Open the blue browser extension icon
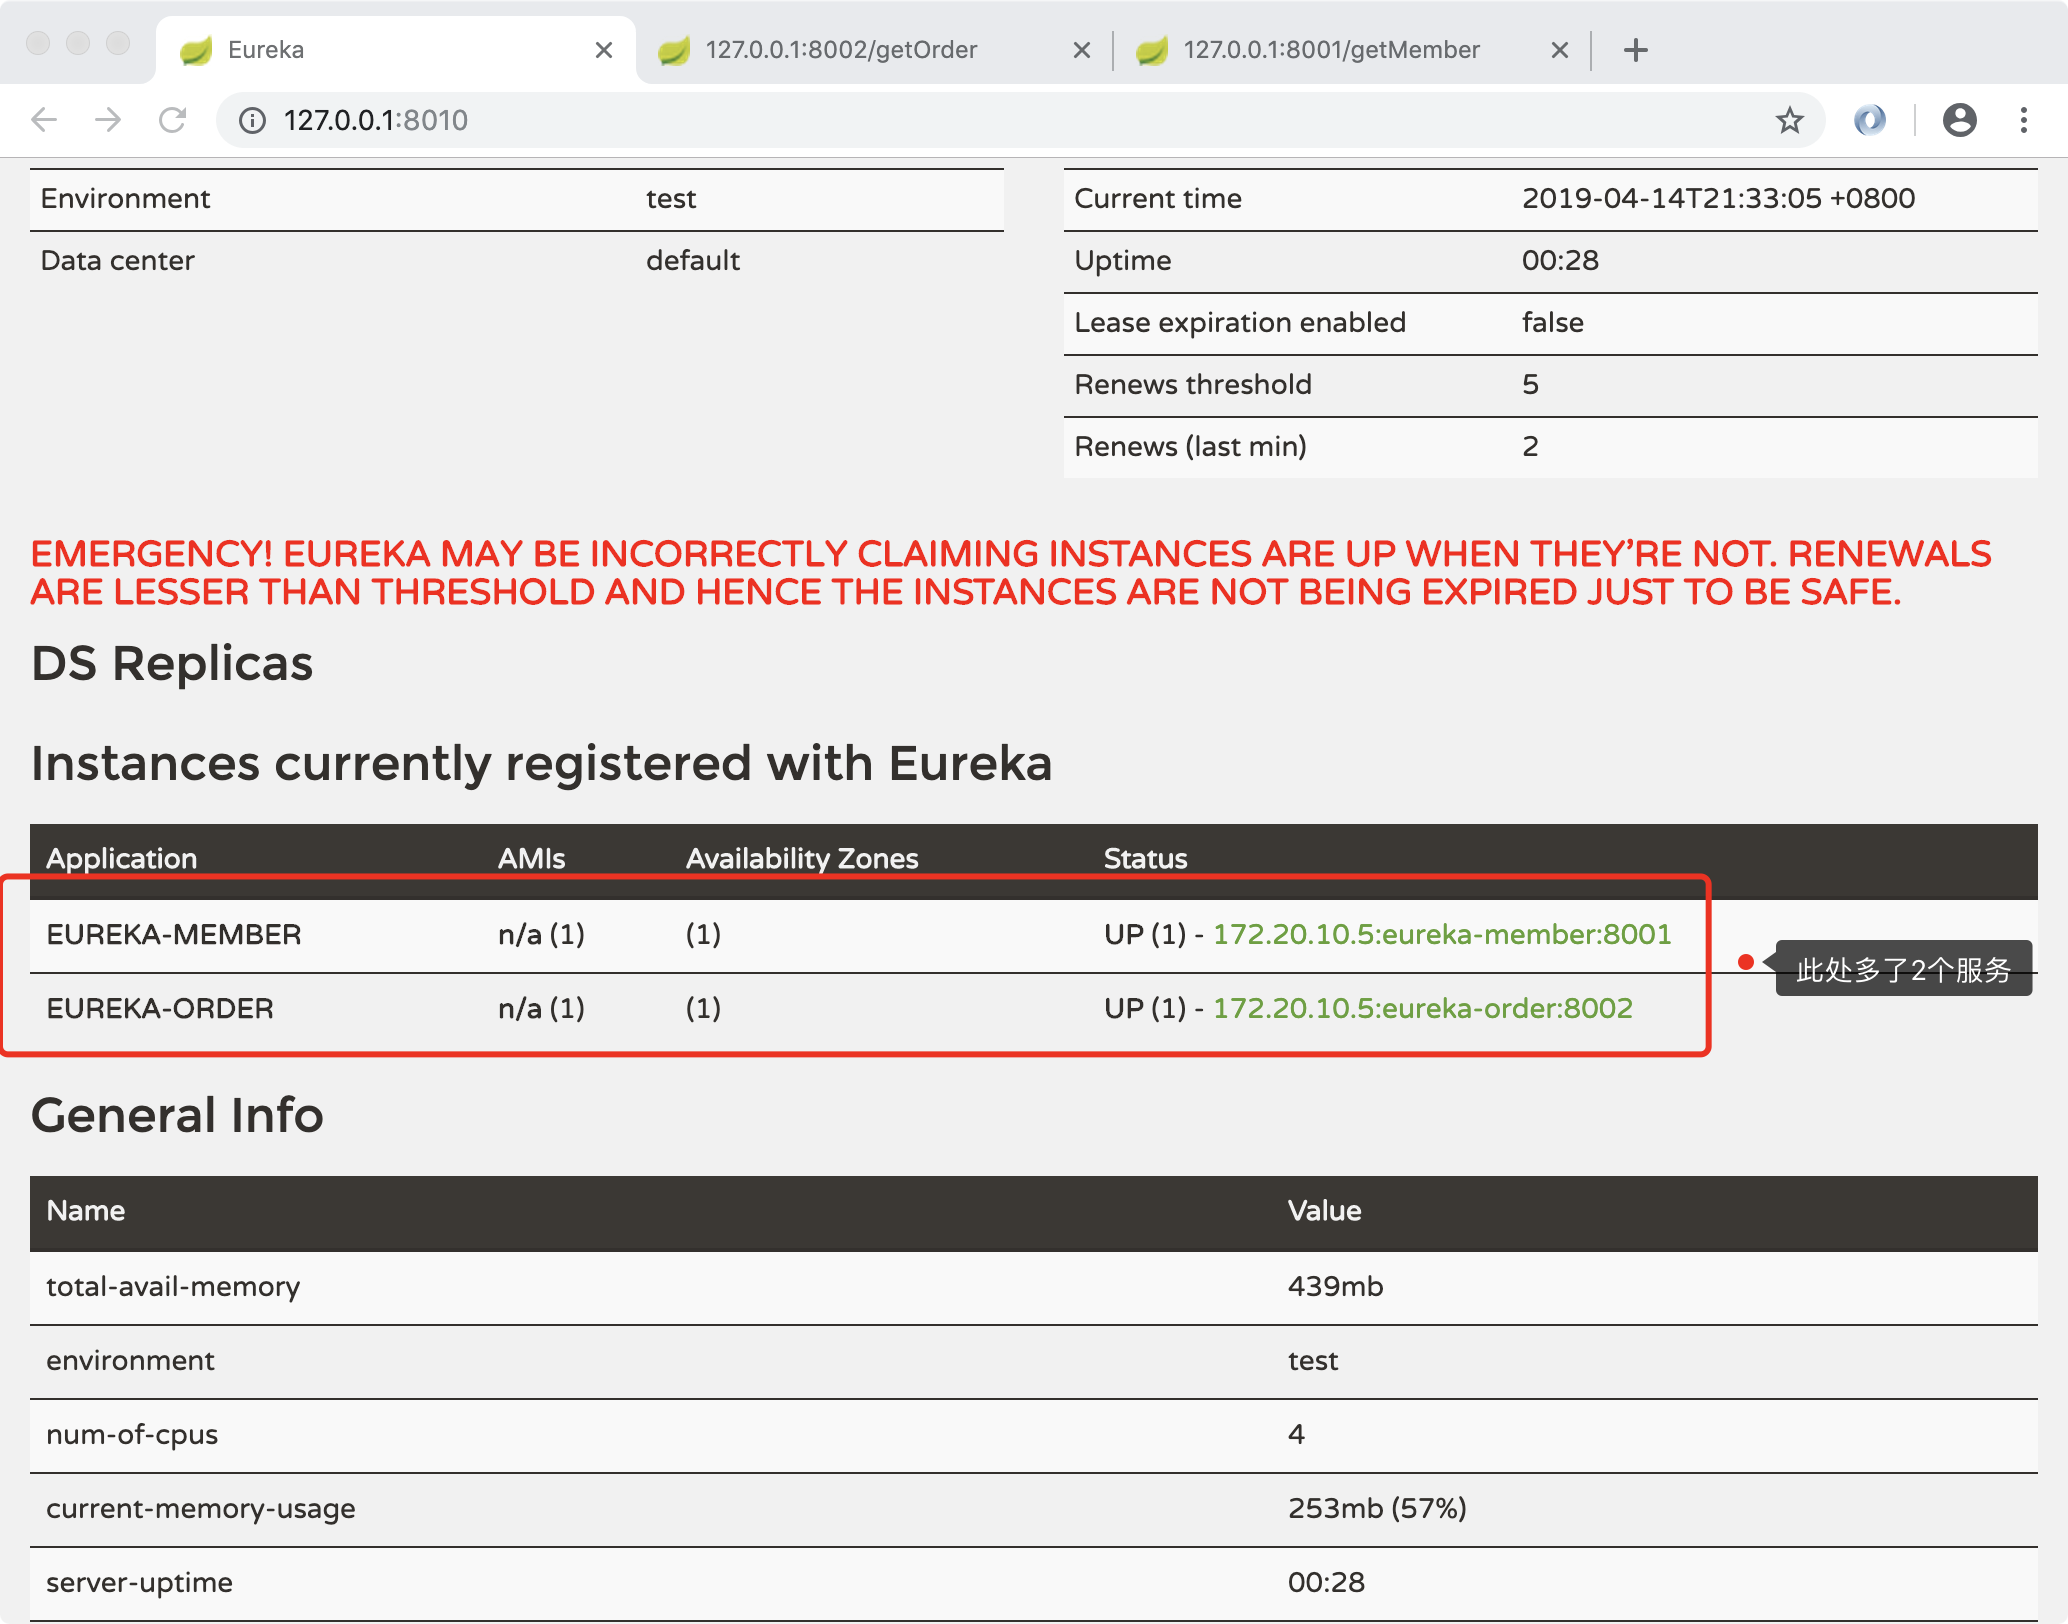The image size is (2068, 1624). pyautogui.click(x=1869, y=120)
